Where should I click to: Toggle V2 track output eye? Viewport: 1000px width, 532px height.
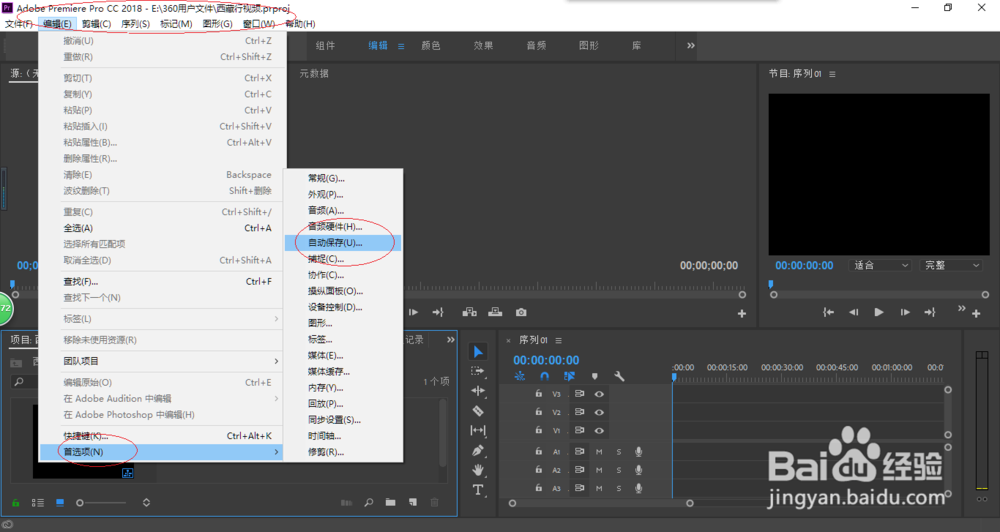click(x=599, y=412)
